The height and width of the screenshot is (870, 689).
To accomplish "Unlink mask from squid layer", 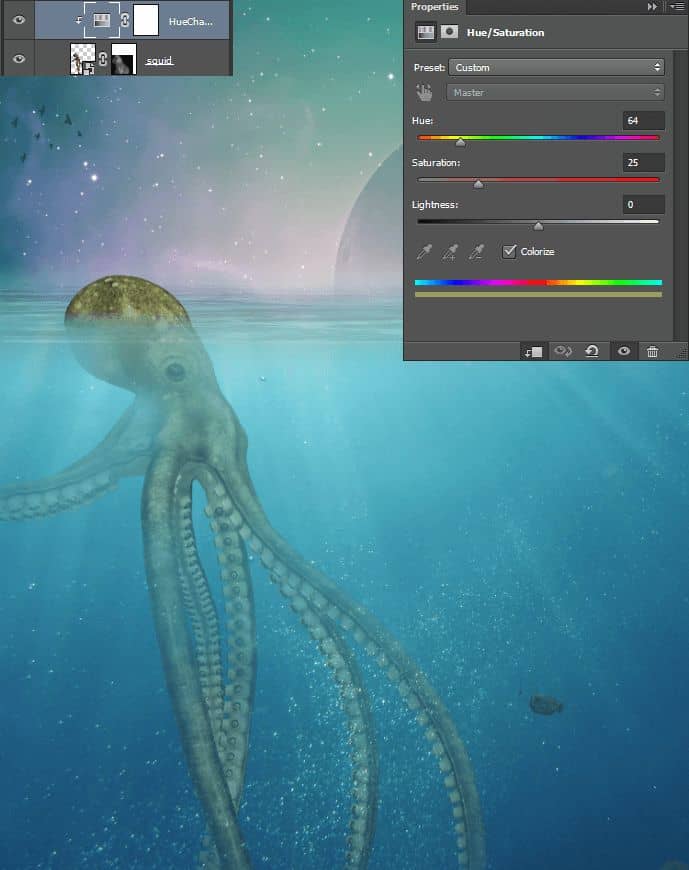I will coord(103,59).
